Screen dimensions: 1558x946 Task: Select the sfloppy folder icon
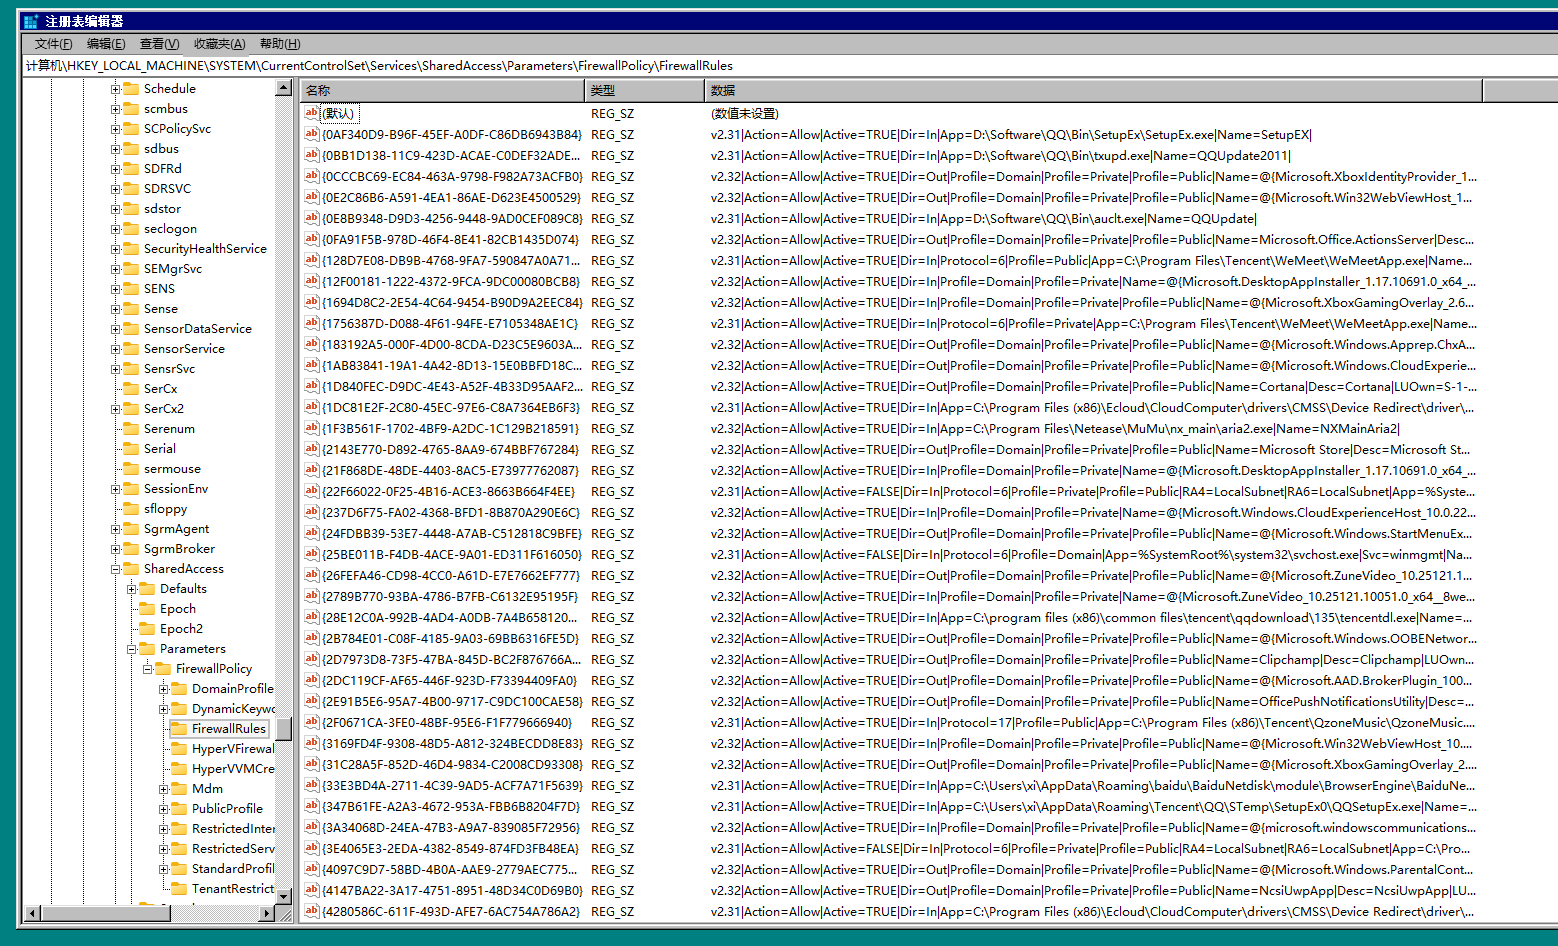(x=131, y=509)
